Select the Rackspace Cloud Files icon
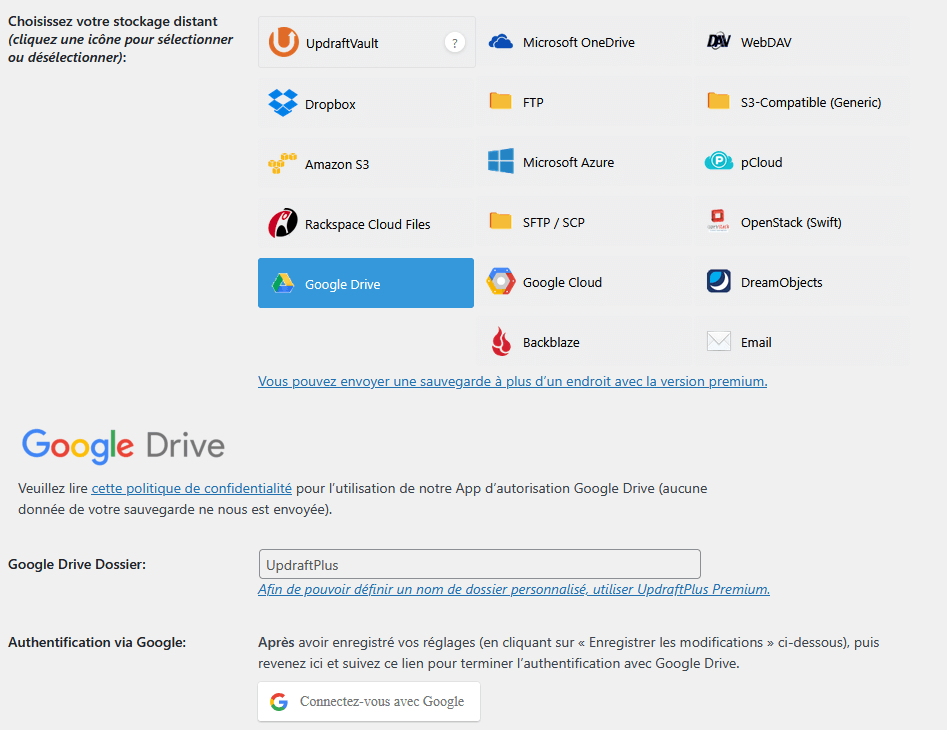The image size is (947, 730). 283,223
